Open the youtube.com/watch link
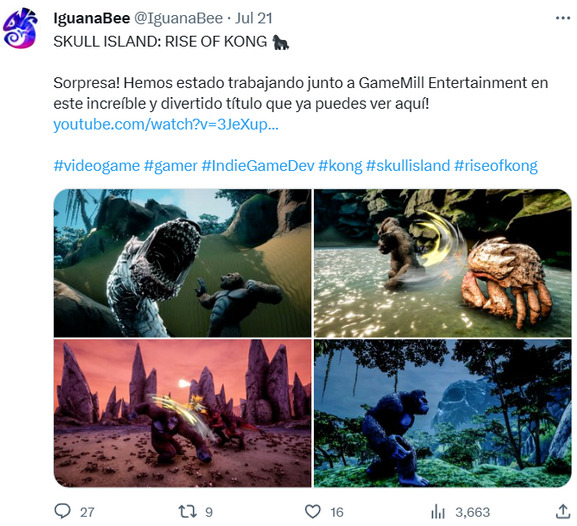 click(x=166, y=124)
